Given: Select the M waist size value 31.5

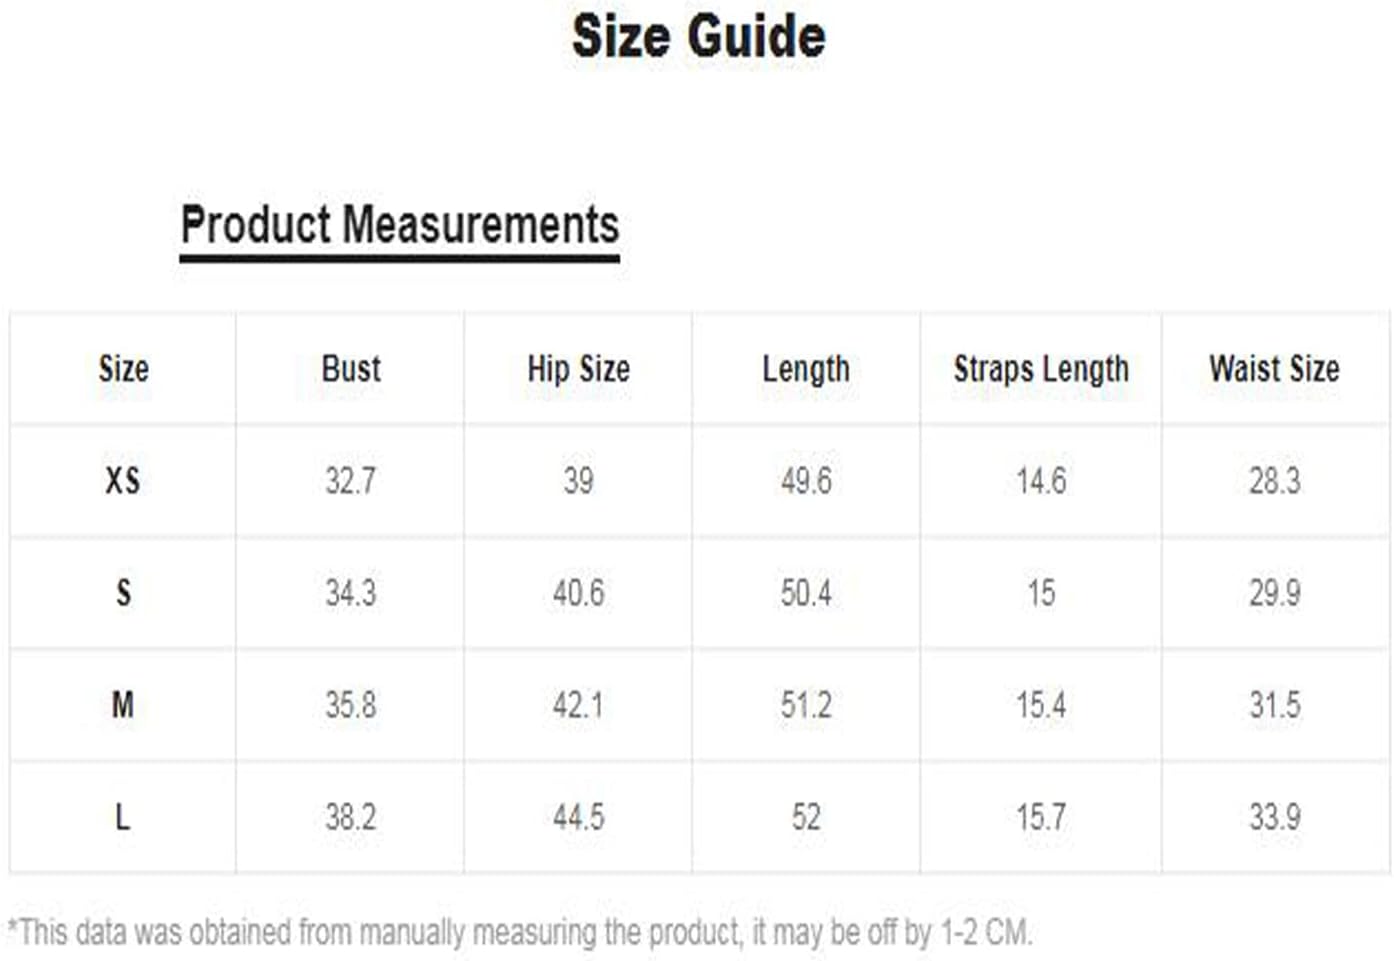Looking at the screenshot, I should pyautogui.click(x=1274, y=705).
